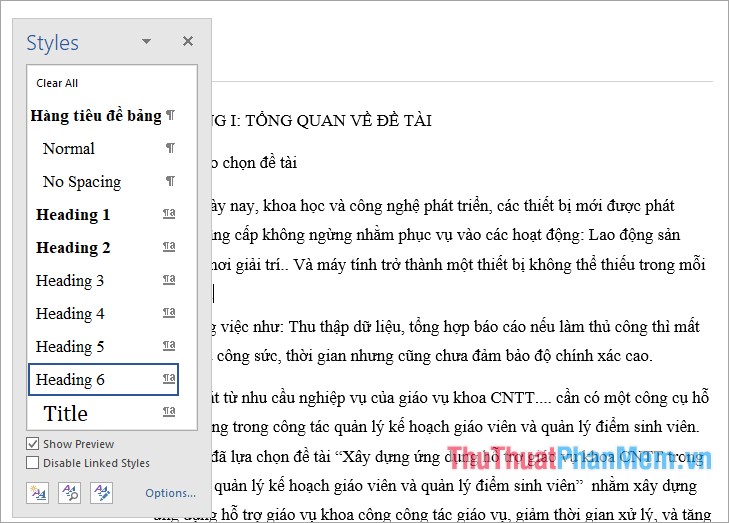Apply the Title style

[x=103, y=413]
